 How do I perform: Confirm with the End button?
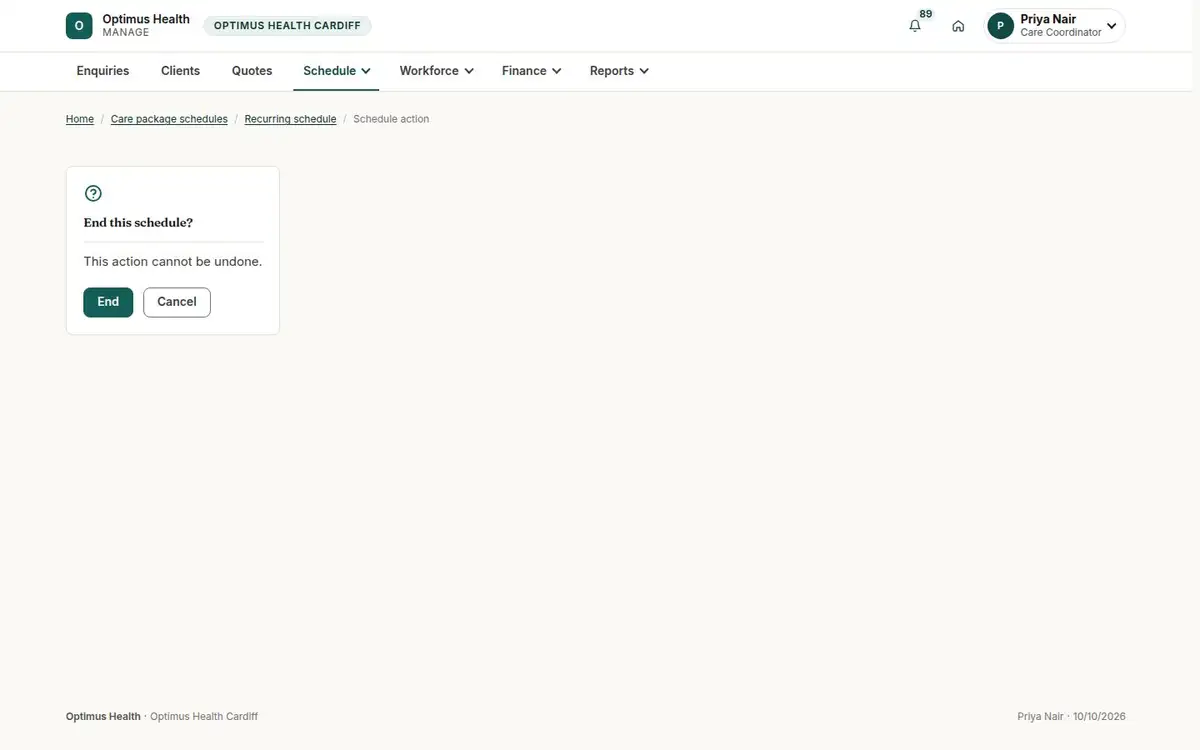108,302
